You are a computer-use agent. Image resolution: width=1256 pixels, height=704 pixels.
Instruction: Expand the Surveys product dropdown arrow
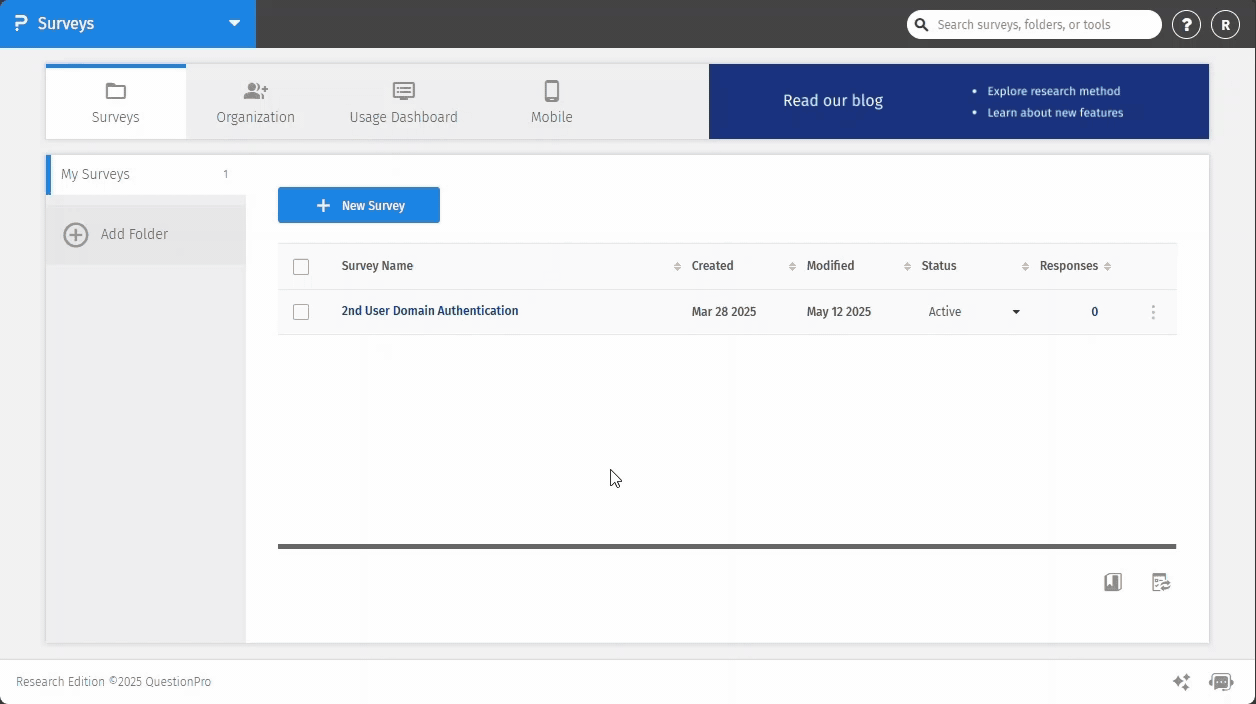coord(234,23)
